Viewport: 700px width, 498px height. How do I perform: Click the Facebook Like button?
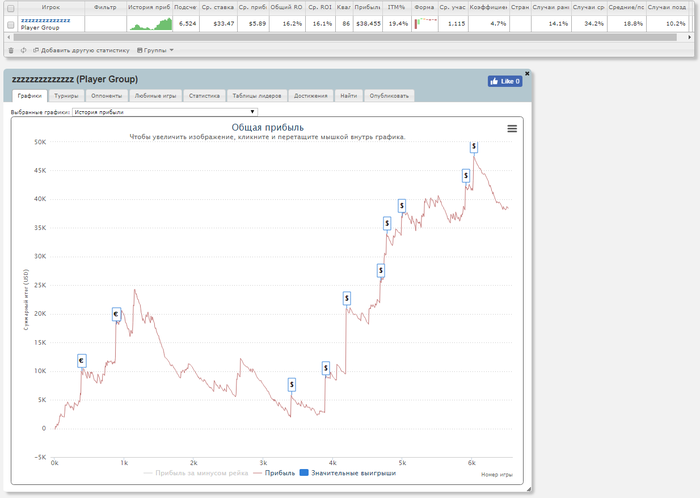505,81
